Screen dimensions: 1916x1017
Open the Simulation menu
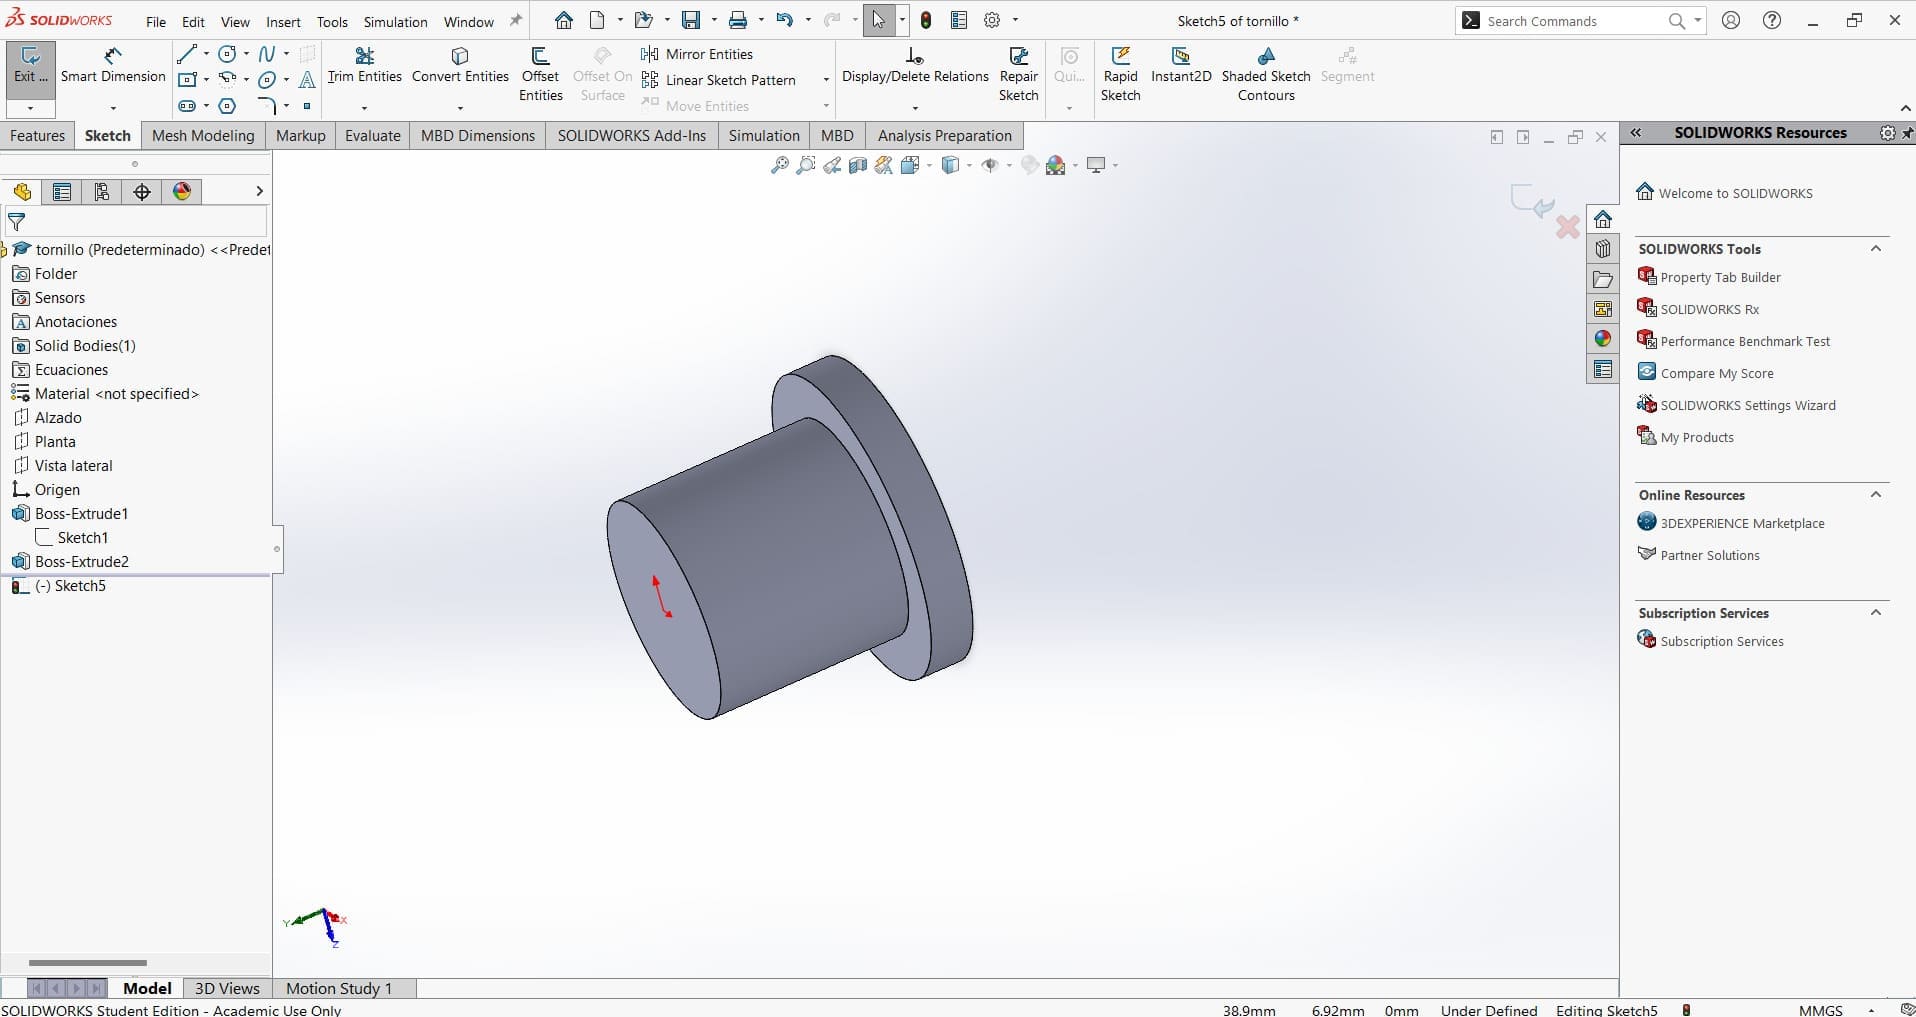(395, 22)
